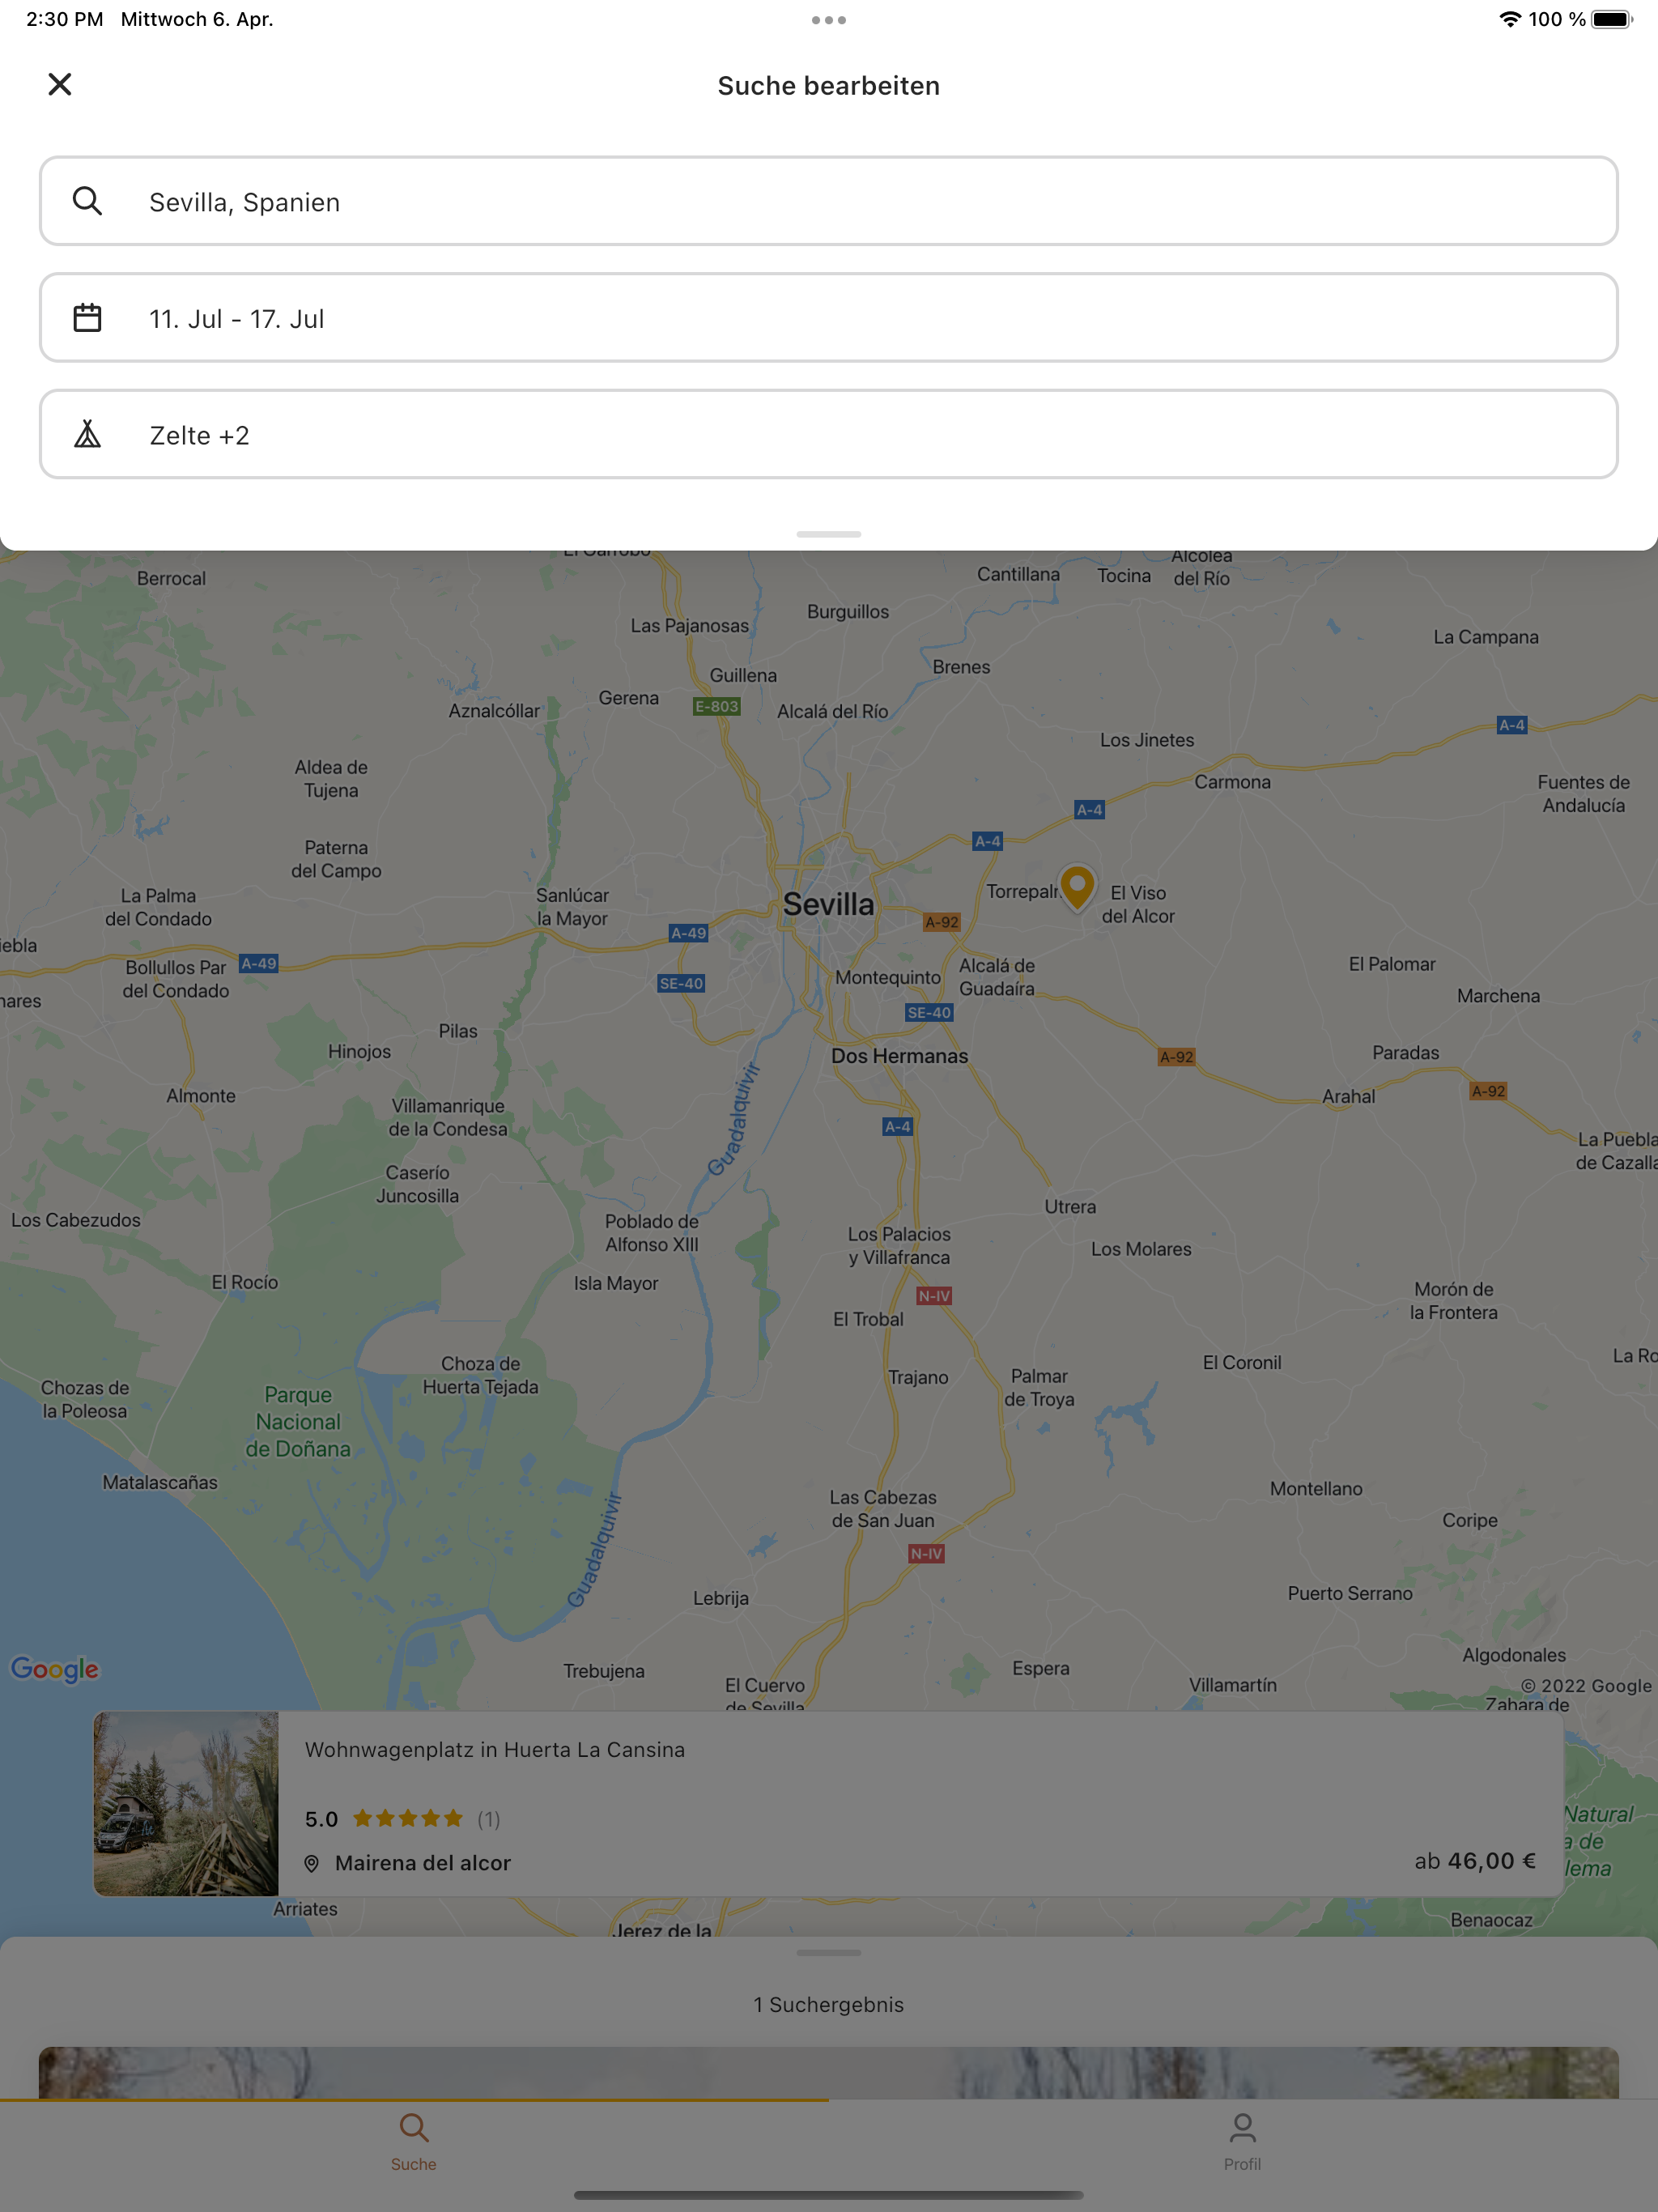Open the Profil tab
Image resolution: width=1658 pixels, height=2212 pixels.
(1242, 2138)
